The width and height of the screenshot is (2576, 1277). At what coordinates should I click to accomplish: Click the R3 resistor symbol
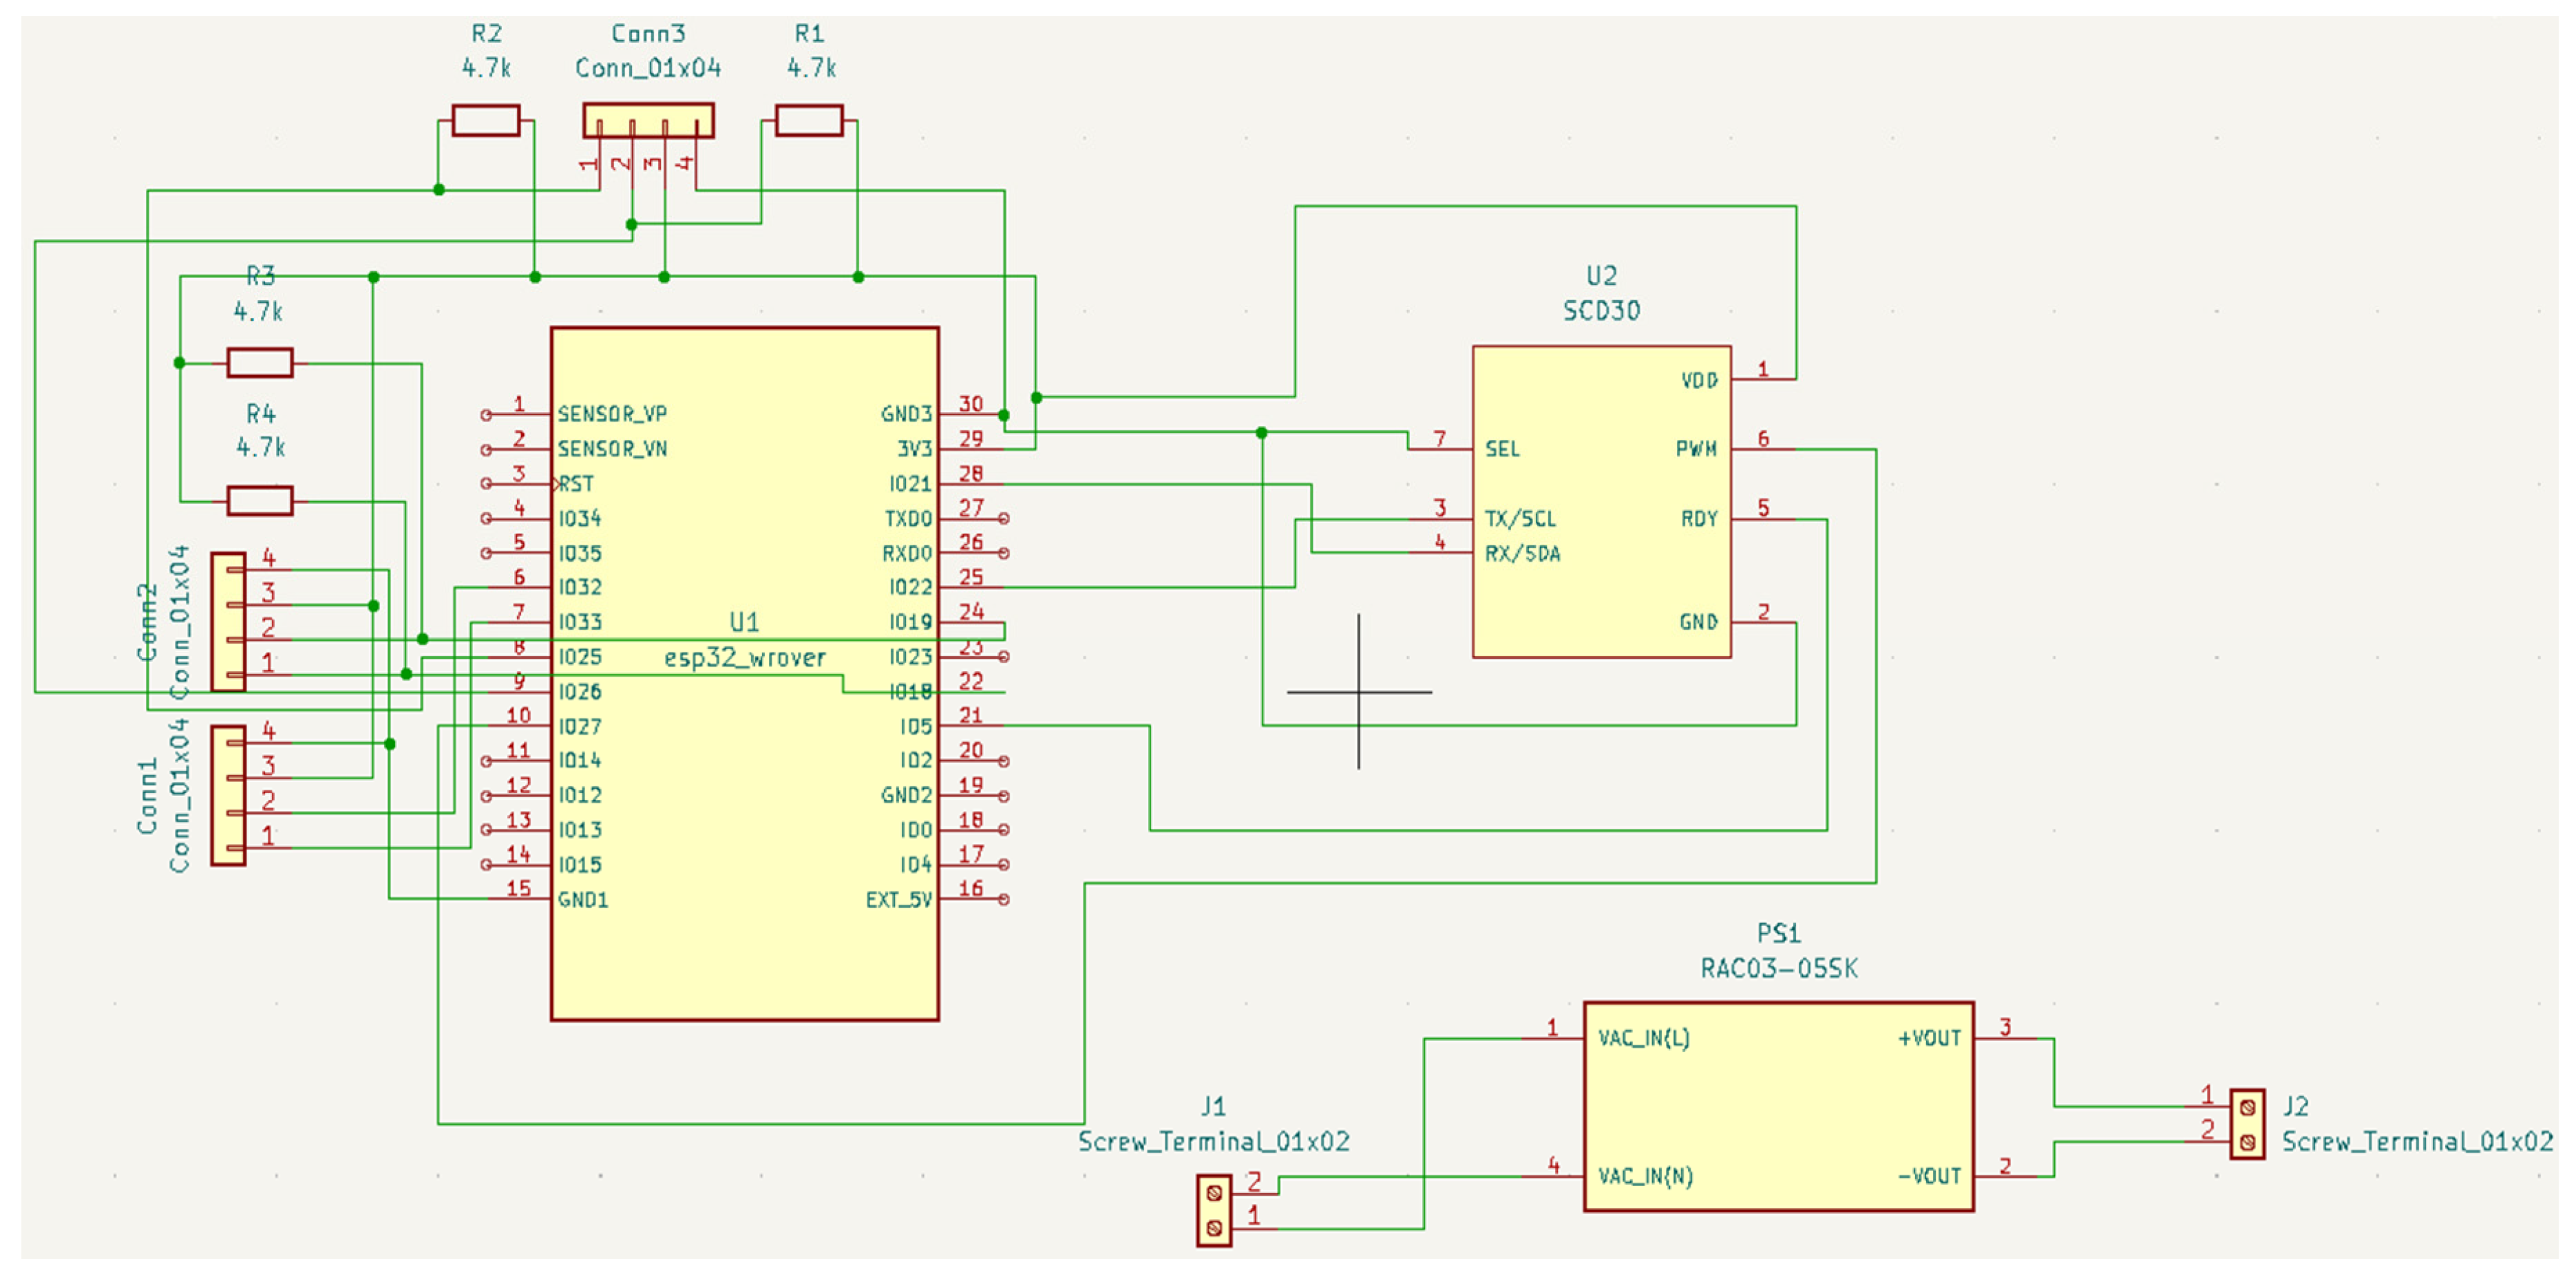click(x=260, y=363)
